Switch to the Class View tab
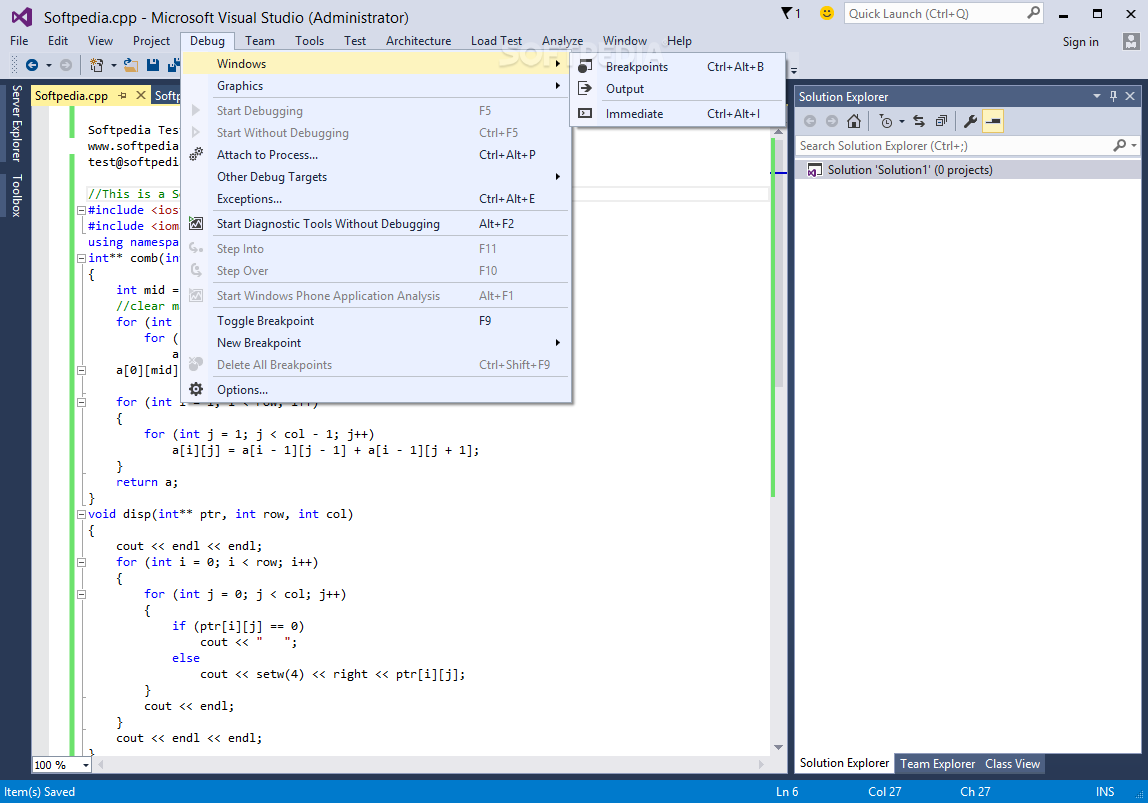 (1013, 763)
